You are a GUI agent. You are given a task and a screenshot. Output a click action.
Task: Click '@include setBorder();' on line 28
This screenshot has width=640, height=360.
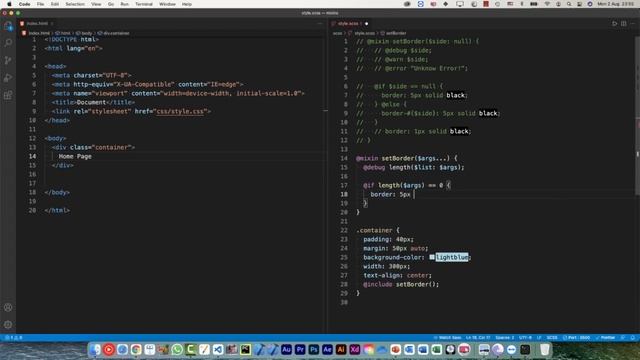point(401,284)
